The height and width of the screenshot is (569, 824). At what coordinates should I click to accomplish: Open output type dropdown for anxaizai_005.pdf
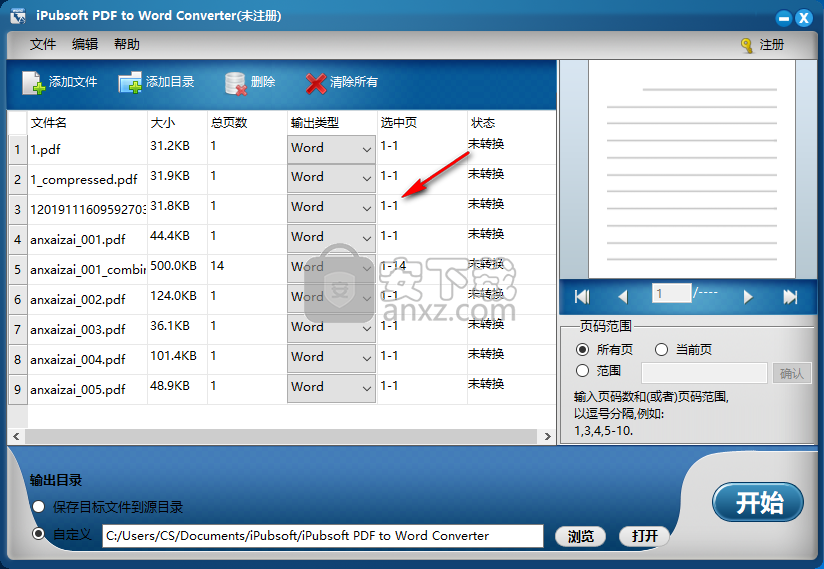[331, 387]
